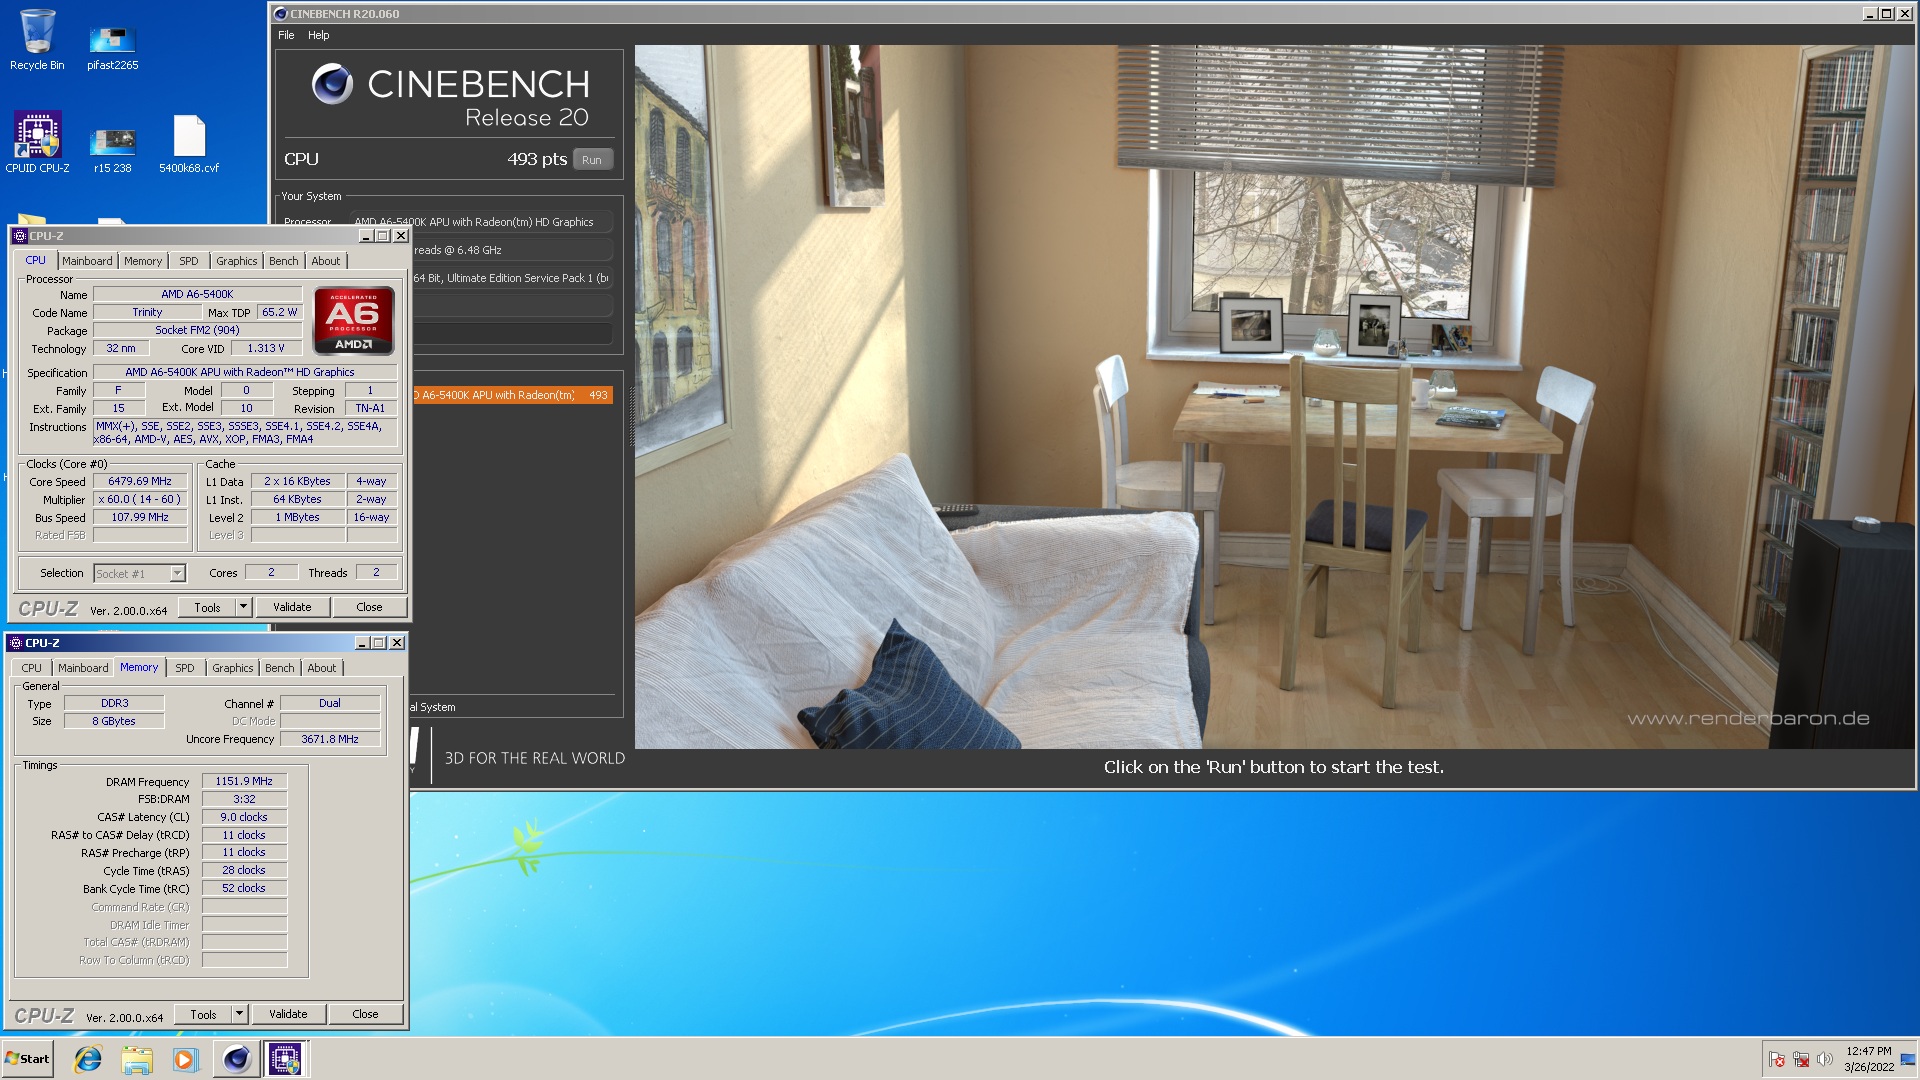Click the Cinebench sphere logo

click(x=332, y=85)
